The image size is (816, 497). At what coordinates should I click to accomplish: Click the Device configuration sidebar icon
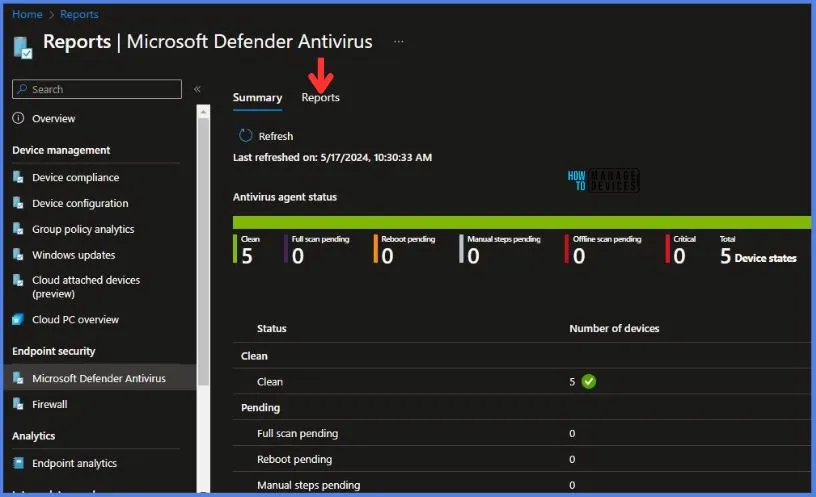[x=18, y=203]
